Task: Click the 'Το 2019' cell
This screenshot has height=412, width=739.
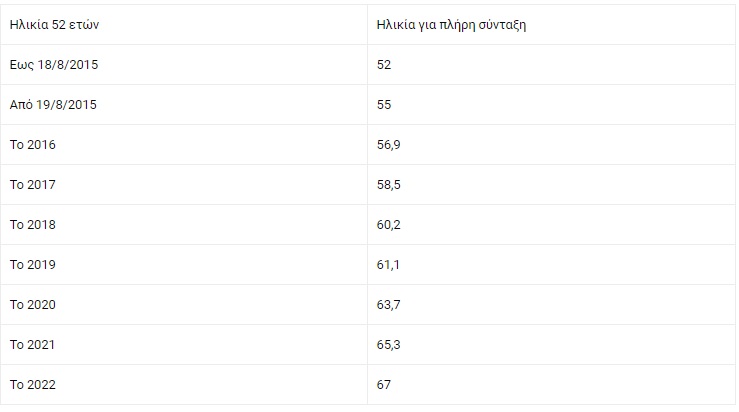Action: click(x=33, y=265)
